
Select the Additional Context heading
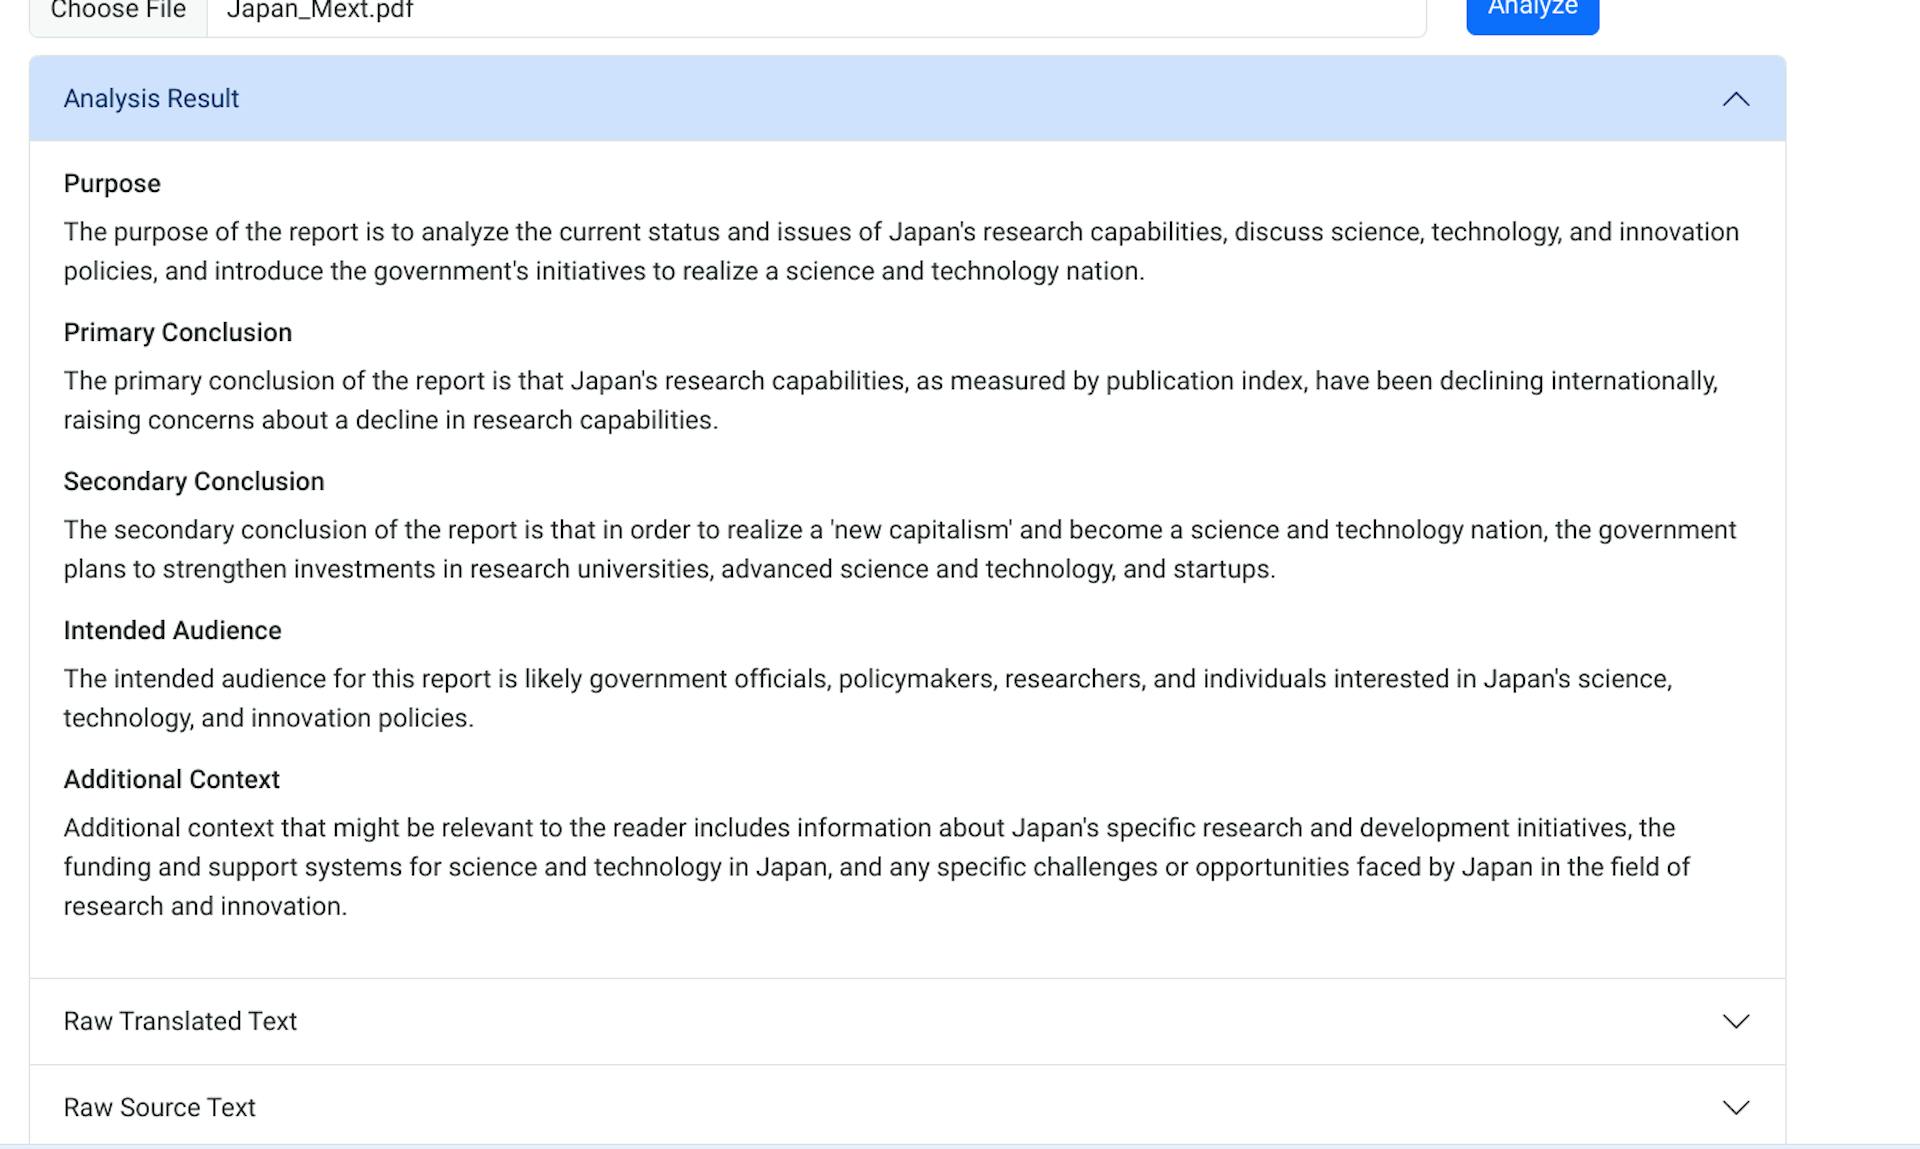172,780
